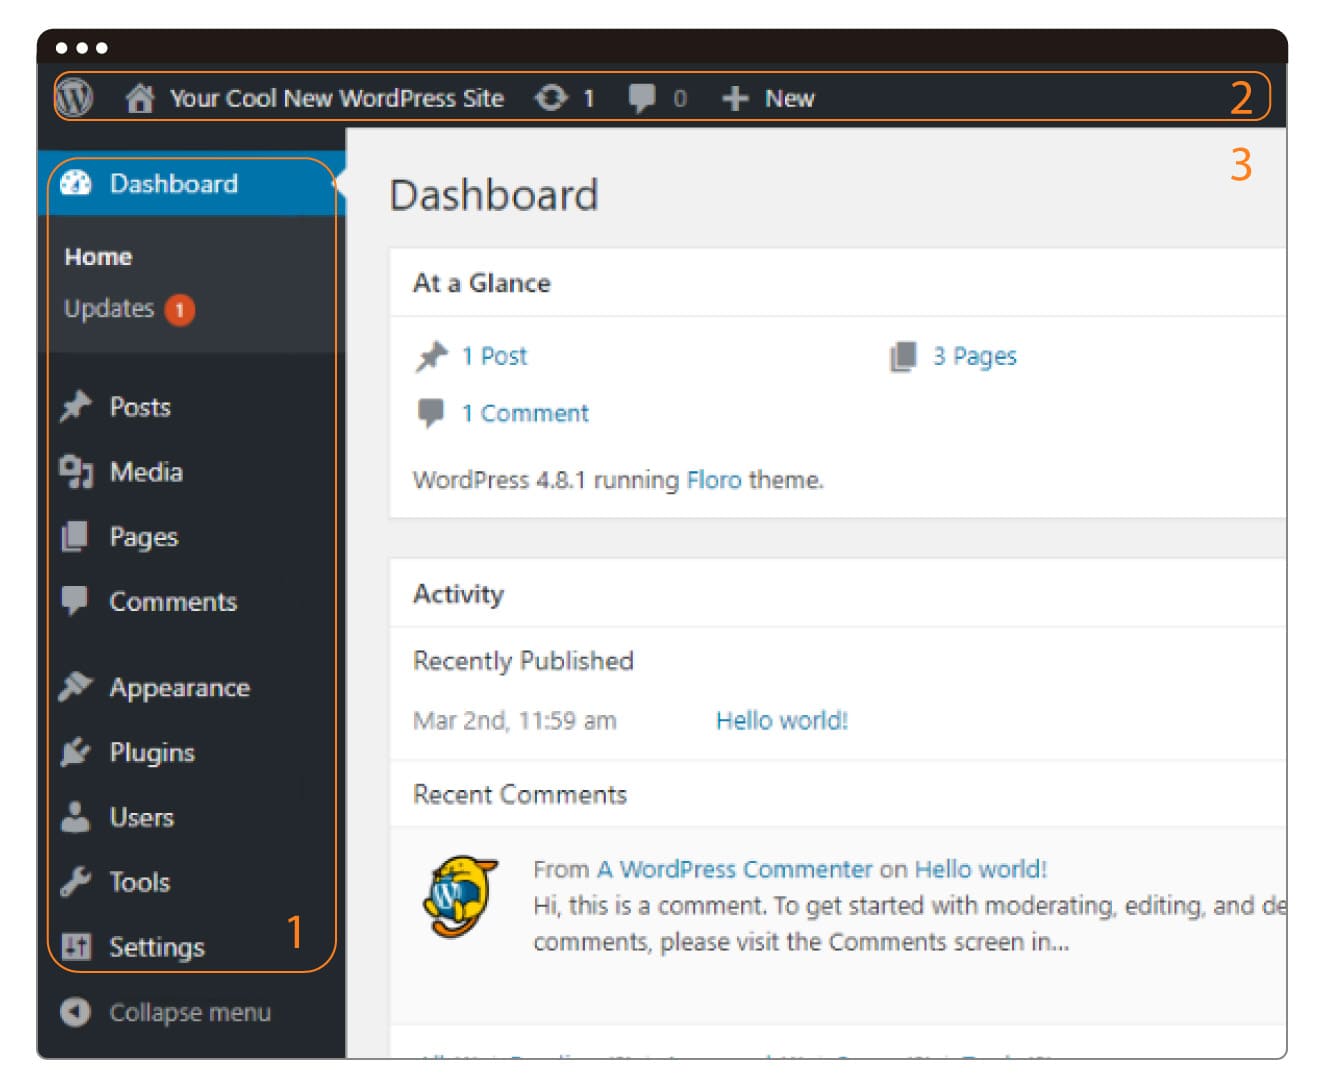
Task: Click the WordPress logo icon in admin bar
Action: click(75, 97)
